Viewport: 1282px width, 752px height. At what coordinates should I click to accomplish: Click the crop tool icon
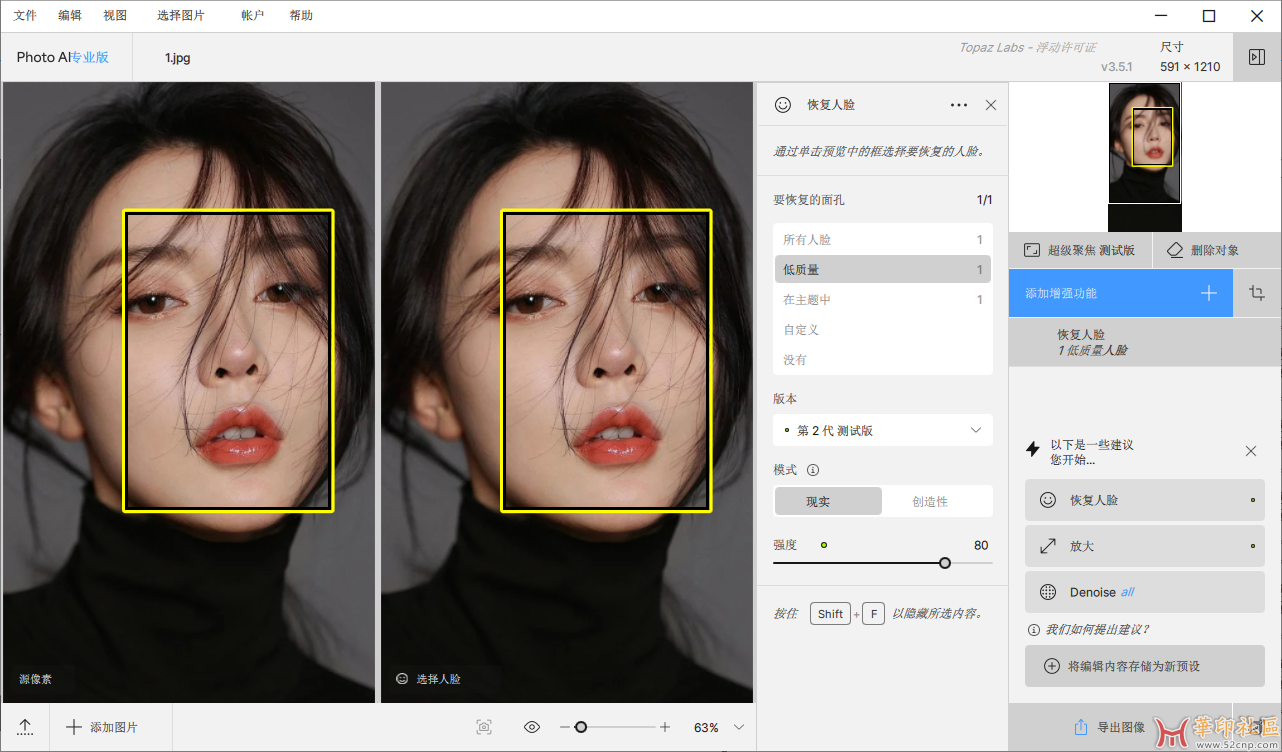tap(1257, 293)
